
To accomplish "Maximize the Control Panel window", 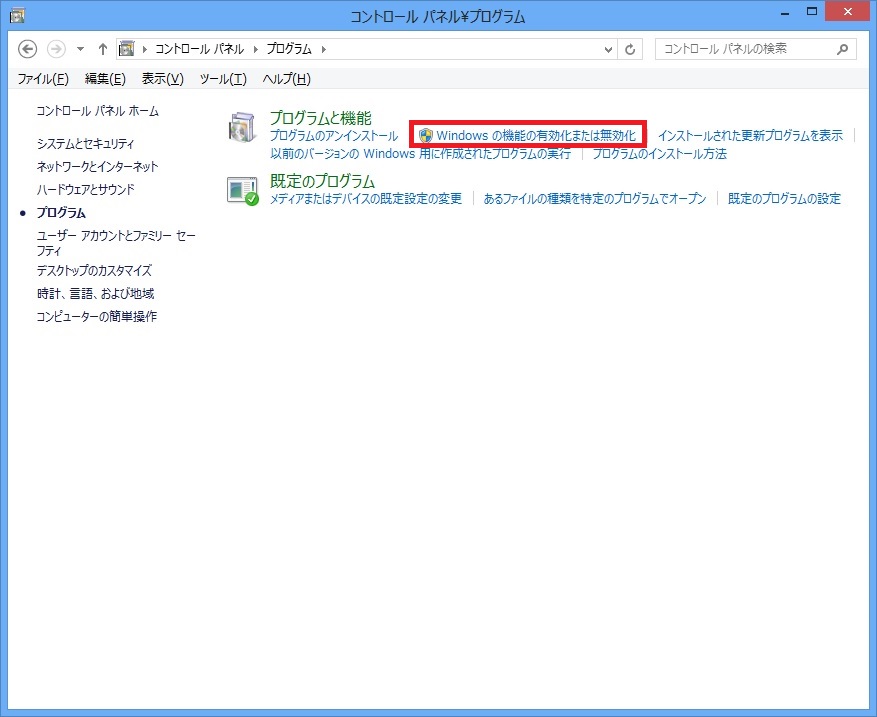I will coord(812,12).
